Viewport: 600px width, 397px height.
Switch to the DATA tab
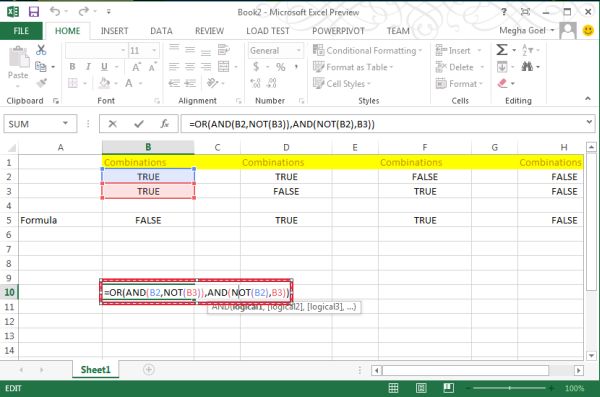[x=161, y=31]
